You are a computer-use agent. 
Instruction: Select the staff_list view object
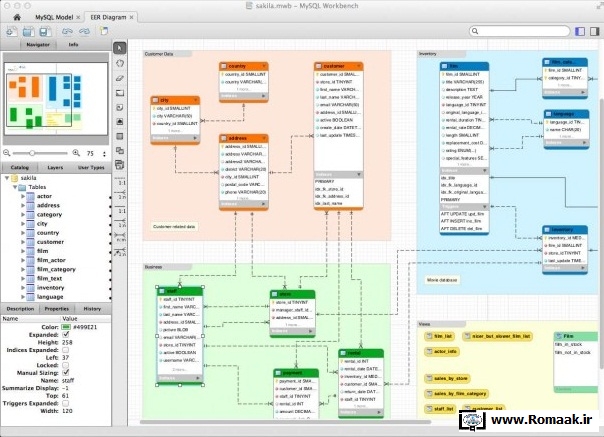(x=440, y=408)
